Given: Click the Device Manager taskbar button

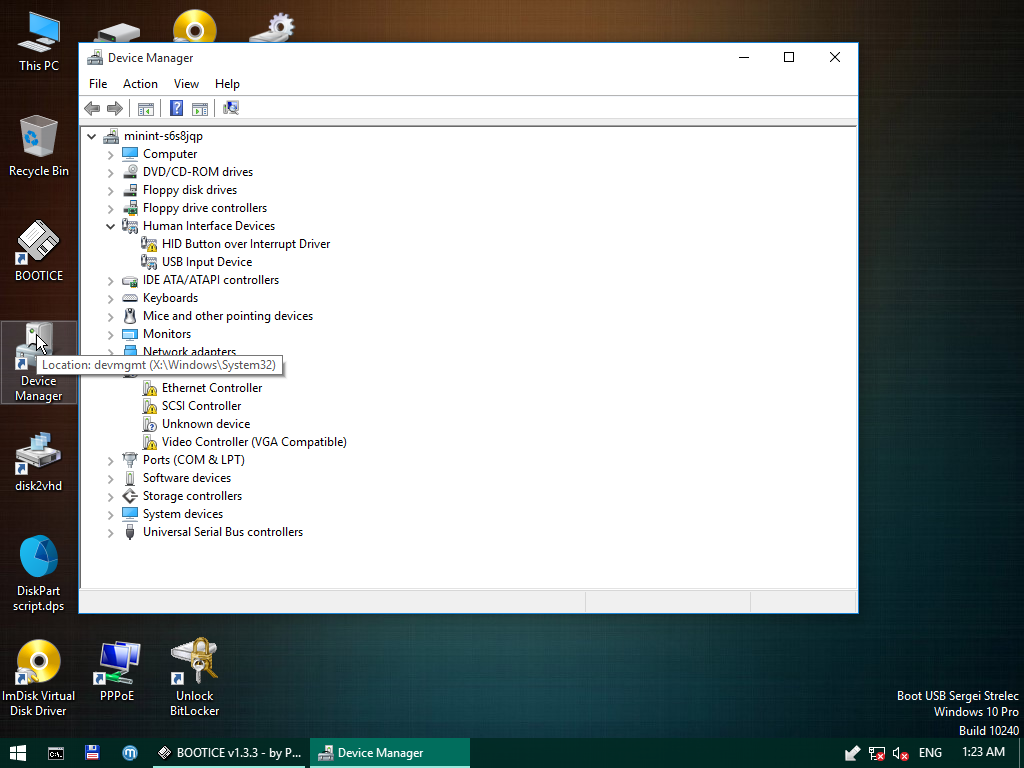Looking at the screenshot, I should click(x=390, y=753).
